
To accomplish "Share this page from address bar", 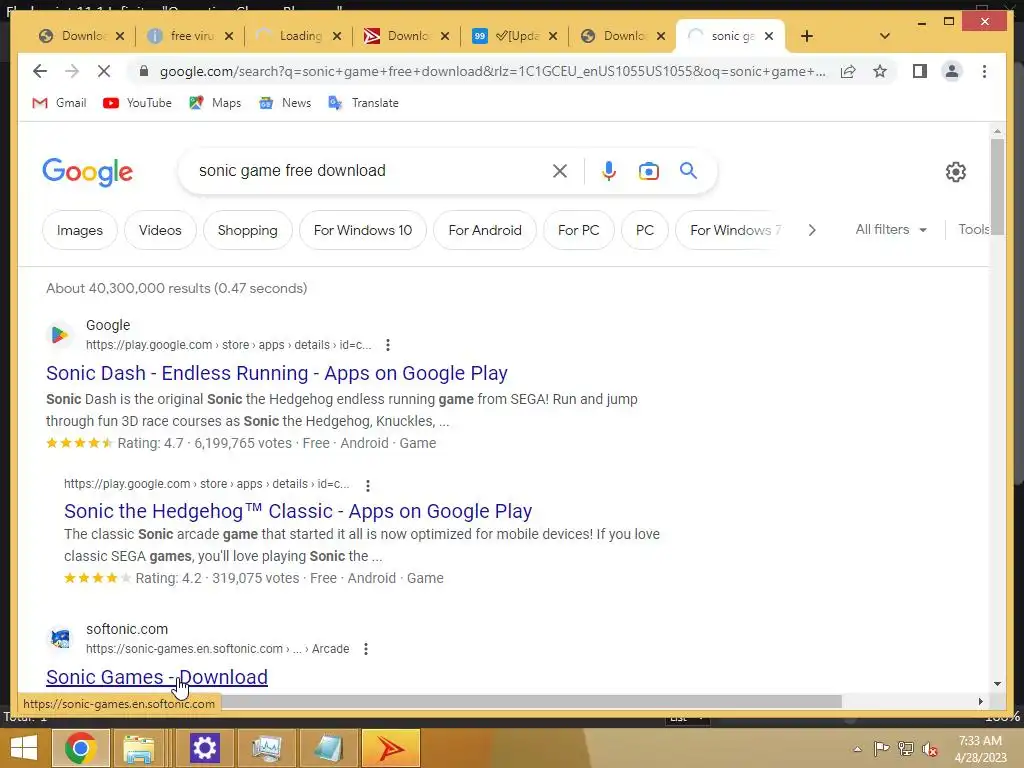I will click(848, 71).
